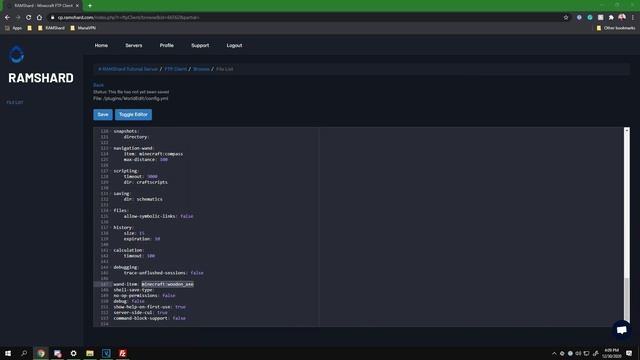The image size is (640, 360).
Task: Reload the page with the refresh icon
Action: click(x=29, y=18)
